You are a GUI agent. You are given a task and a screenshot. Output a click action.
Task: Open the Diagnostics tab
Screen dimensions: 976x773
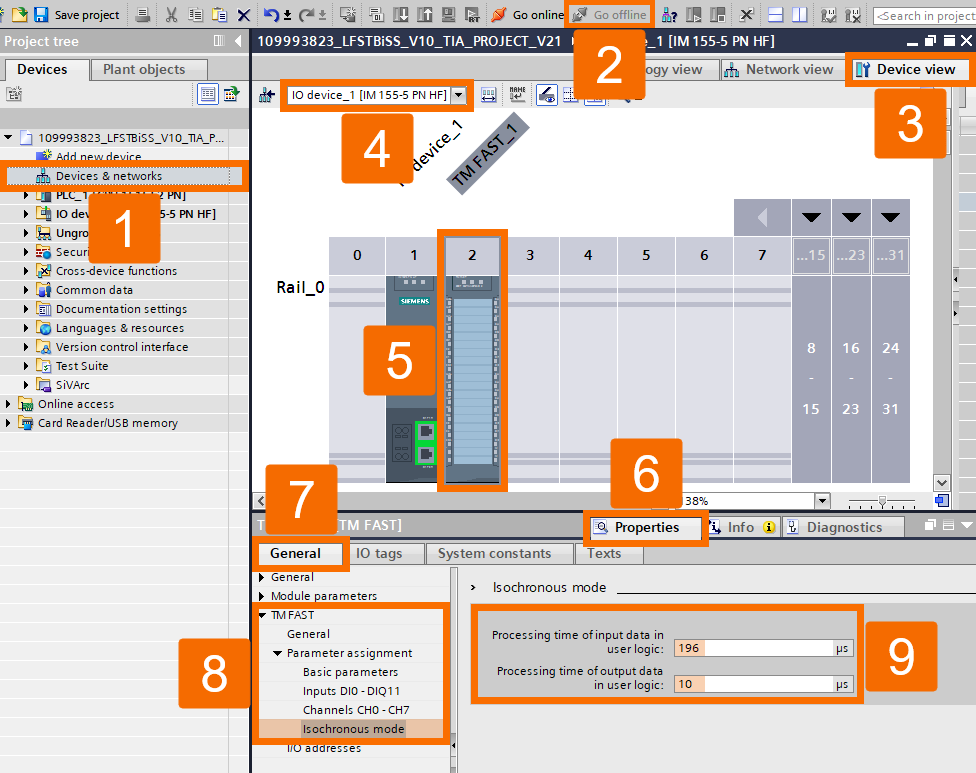coord(843,527)
